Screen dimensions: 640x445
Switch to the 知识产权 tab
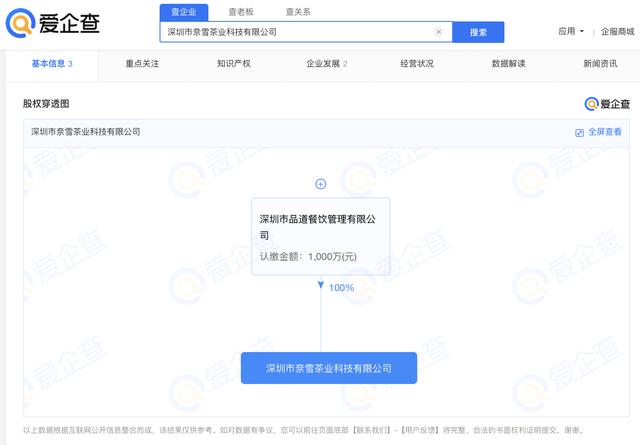point(233,64)
